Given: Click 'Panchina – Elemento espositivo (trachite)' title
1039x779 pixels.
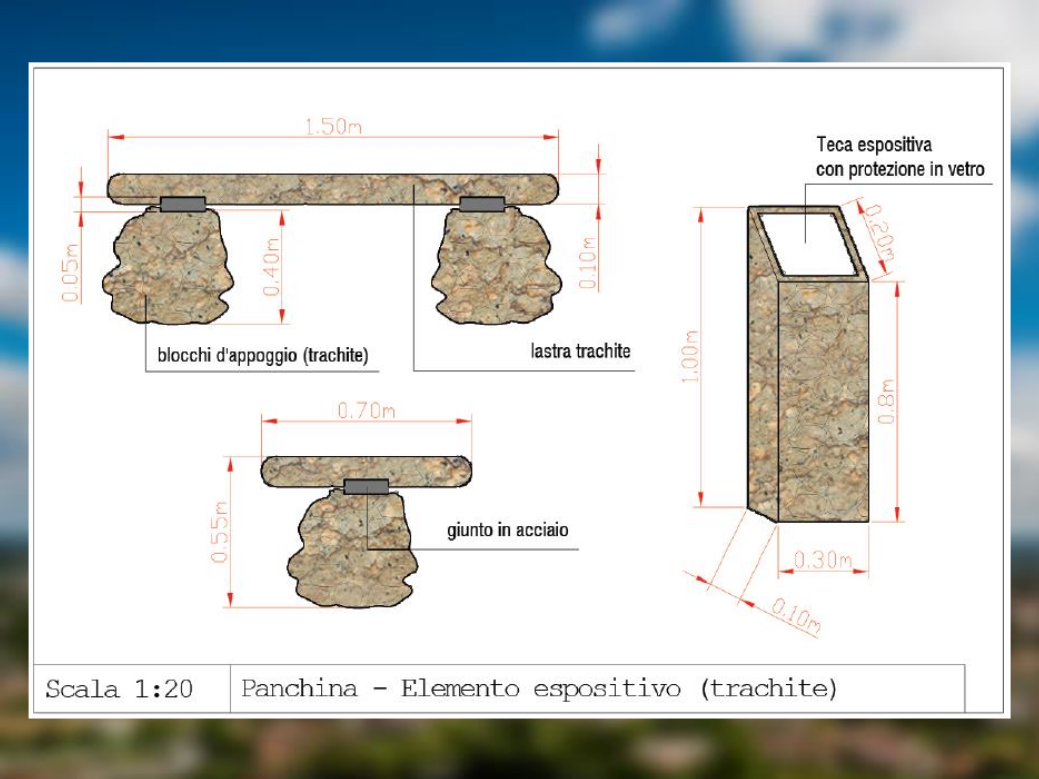Looking at the screenshot, I should pyautogui.click(x=539, y=688).
